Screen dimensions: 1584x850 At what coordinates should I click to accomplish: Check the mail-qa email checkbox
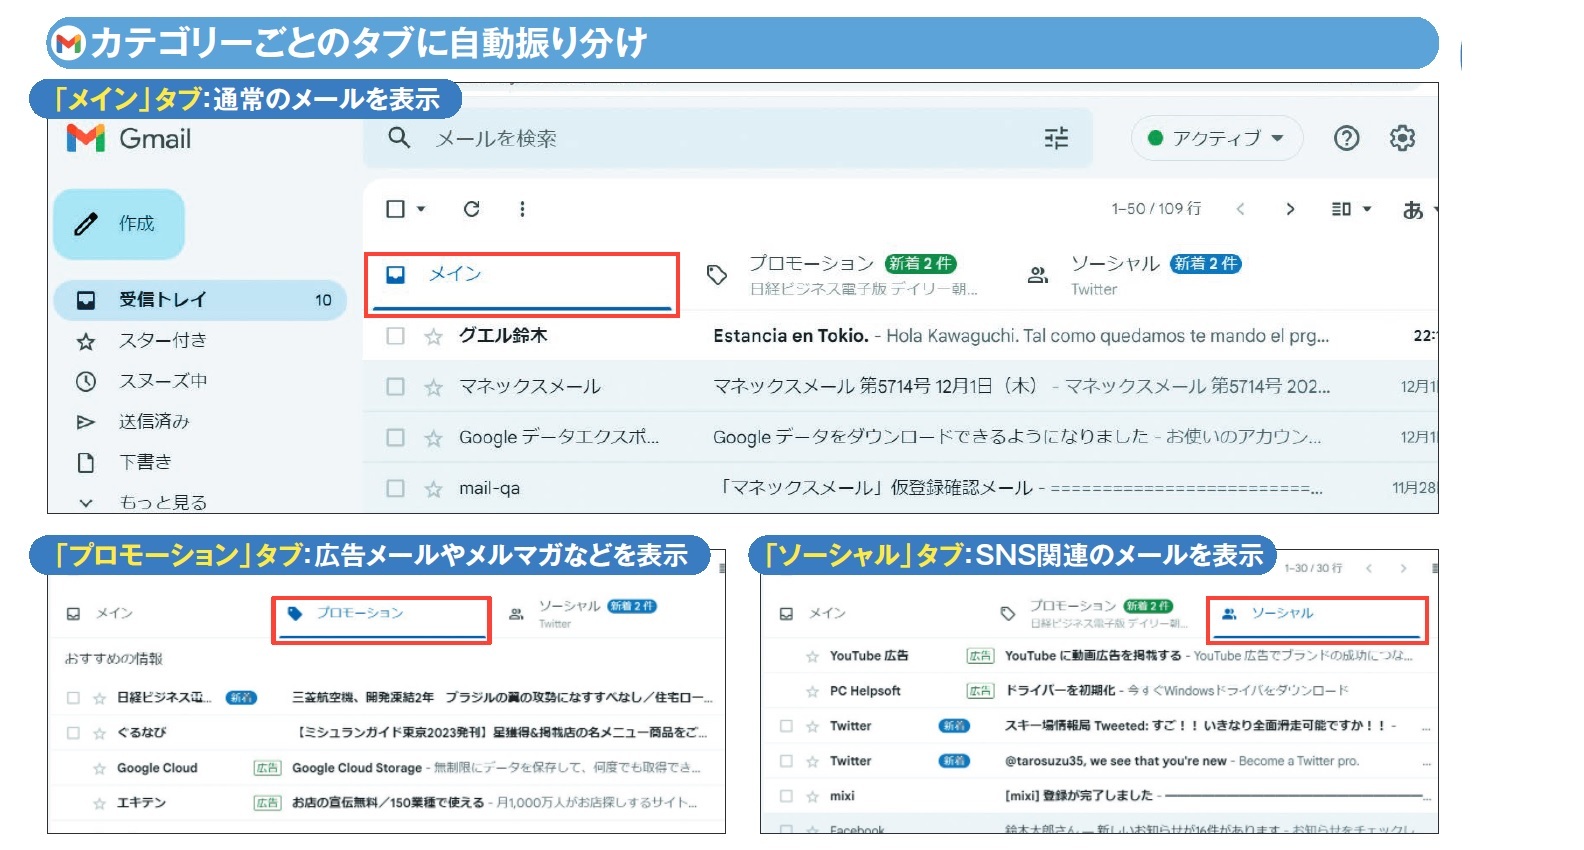(x=396, y=489)
